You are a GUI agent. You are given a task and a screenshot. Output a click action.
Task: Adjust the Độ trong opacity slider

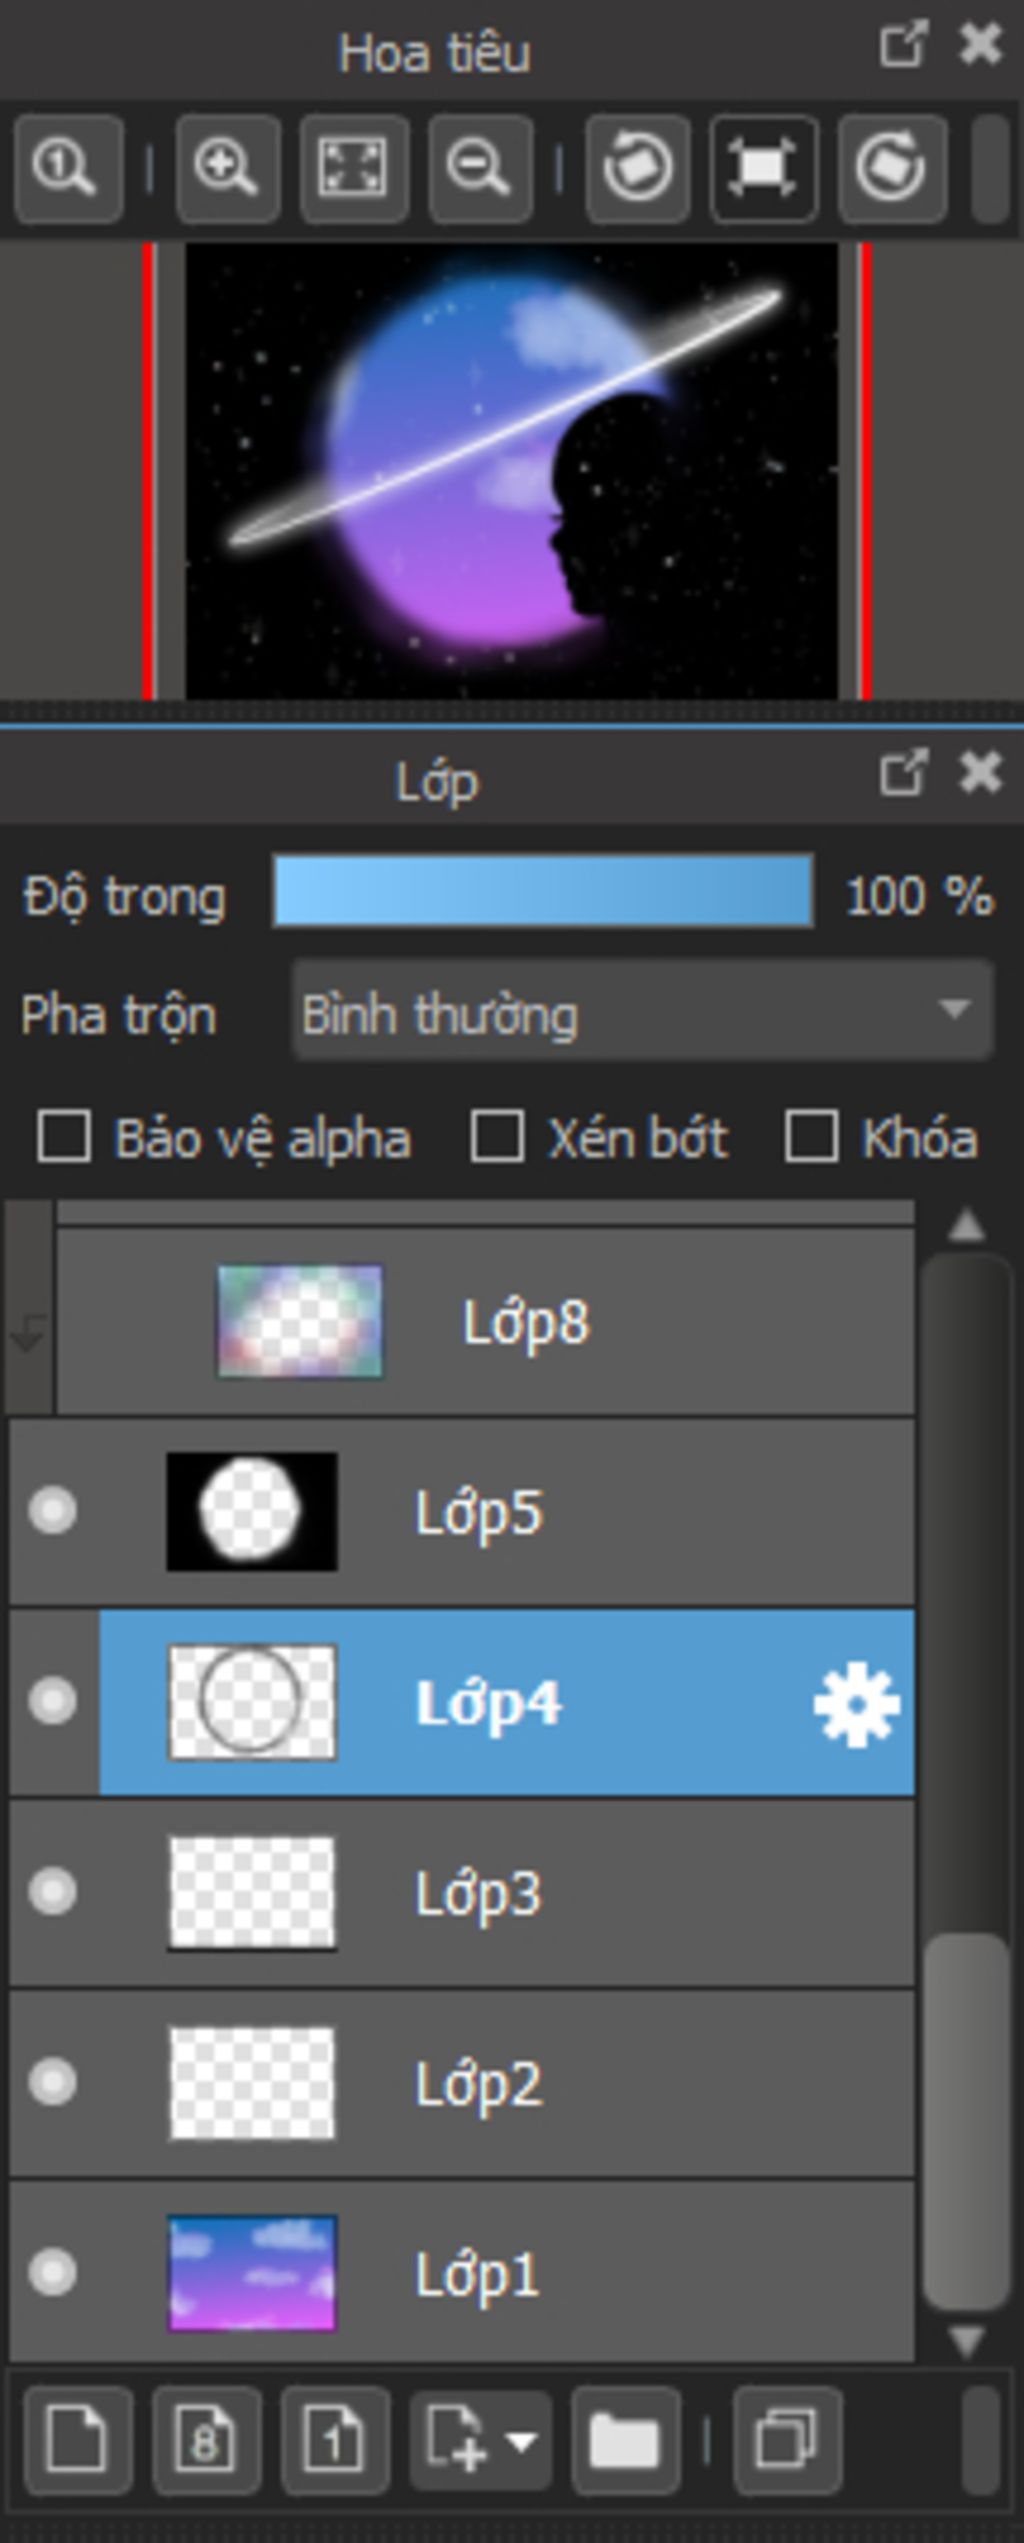pyautogui.click(x=543, y=891)
